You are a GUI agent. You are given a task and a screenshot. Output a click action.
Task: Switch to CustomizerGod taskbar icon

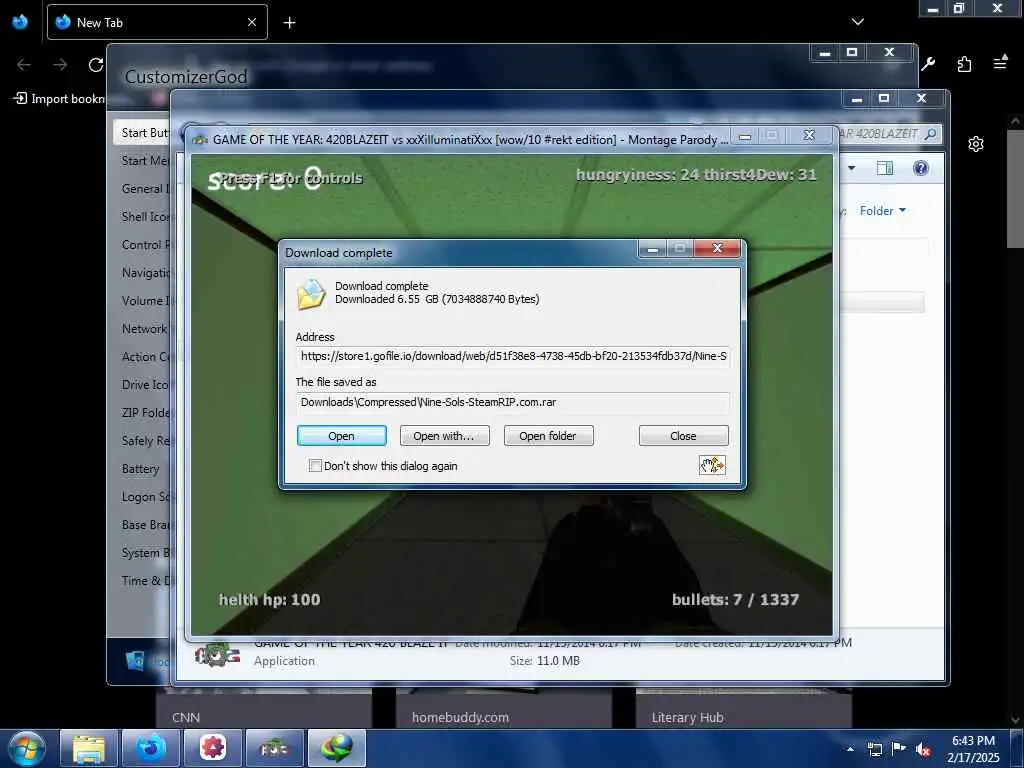213,748
